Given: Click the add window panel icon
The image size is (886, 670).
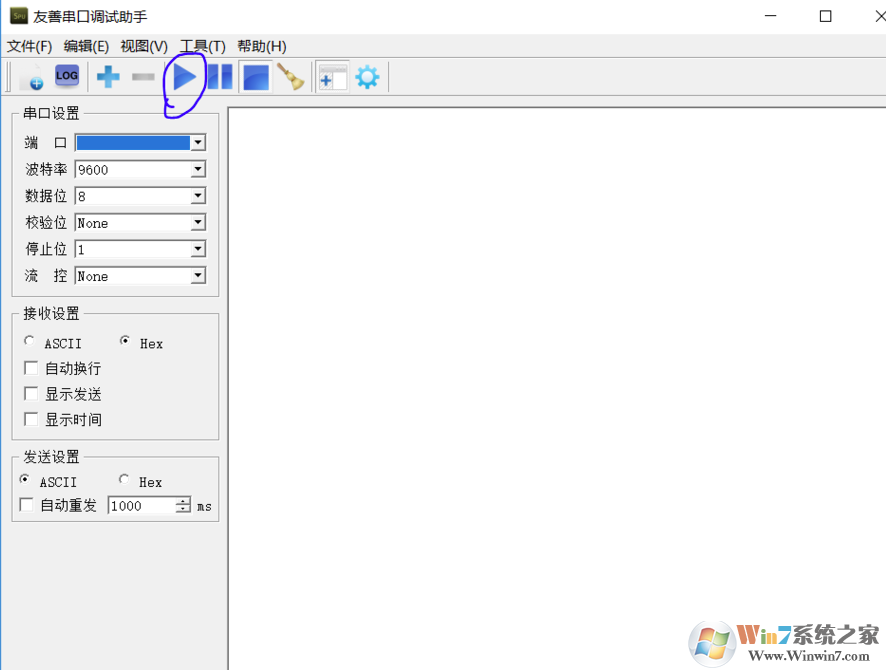Looking at the screenshot, I should [332, 77].
